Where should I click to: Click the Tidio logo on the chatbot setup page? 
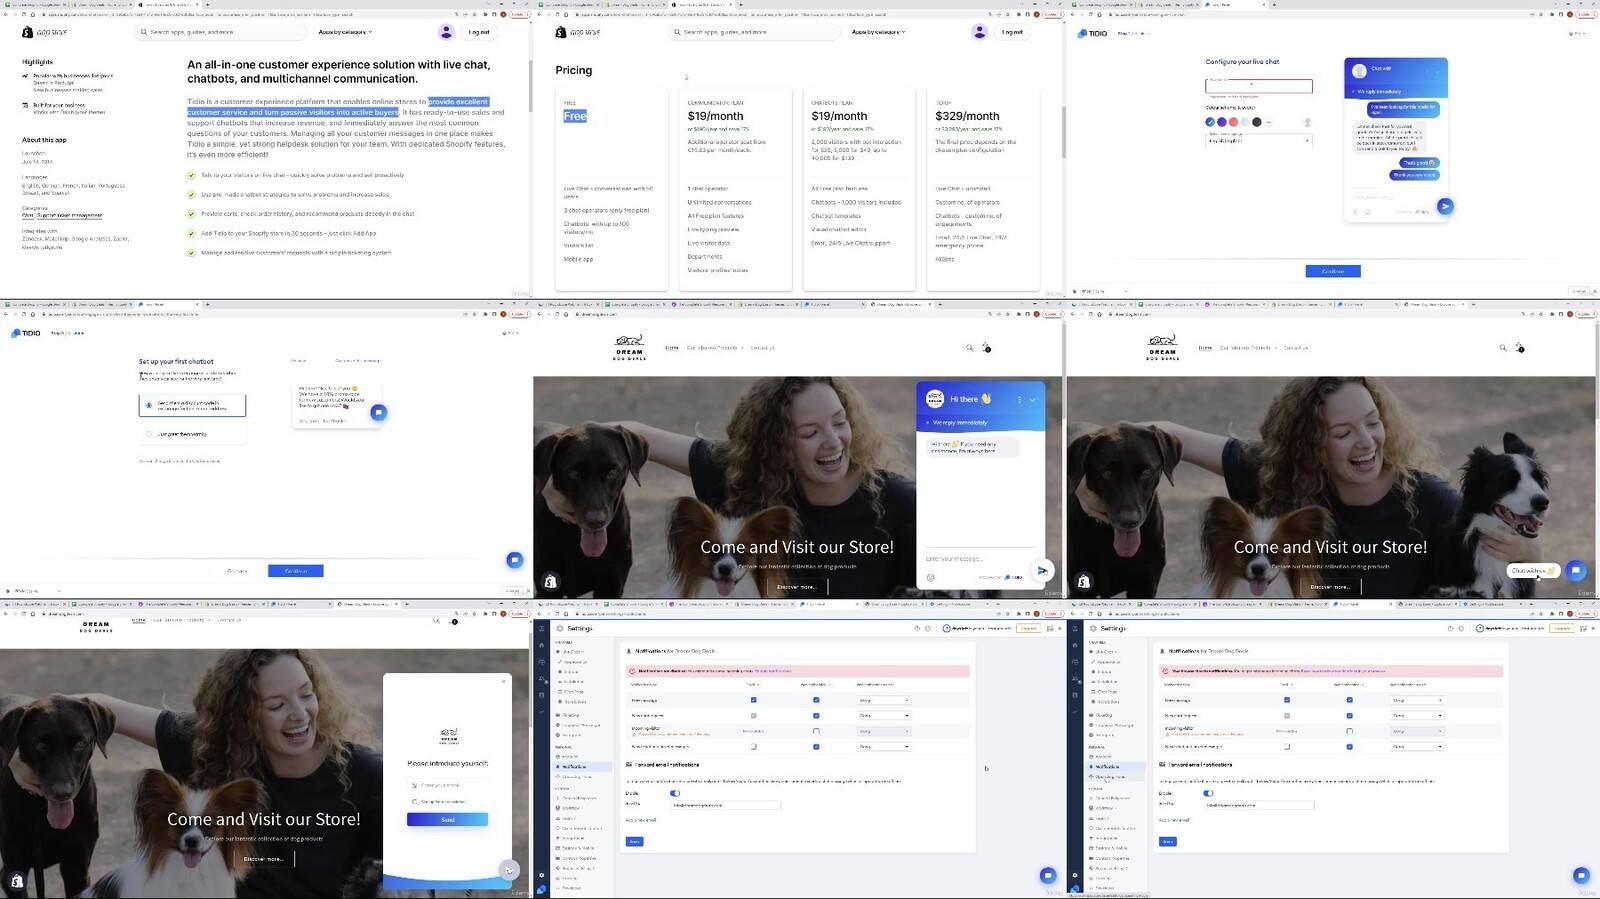pos(25,333)
